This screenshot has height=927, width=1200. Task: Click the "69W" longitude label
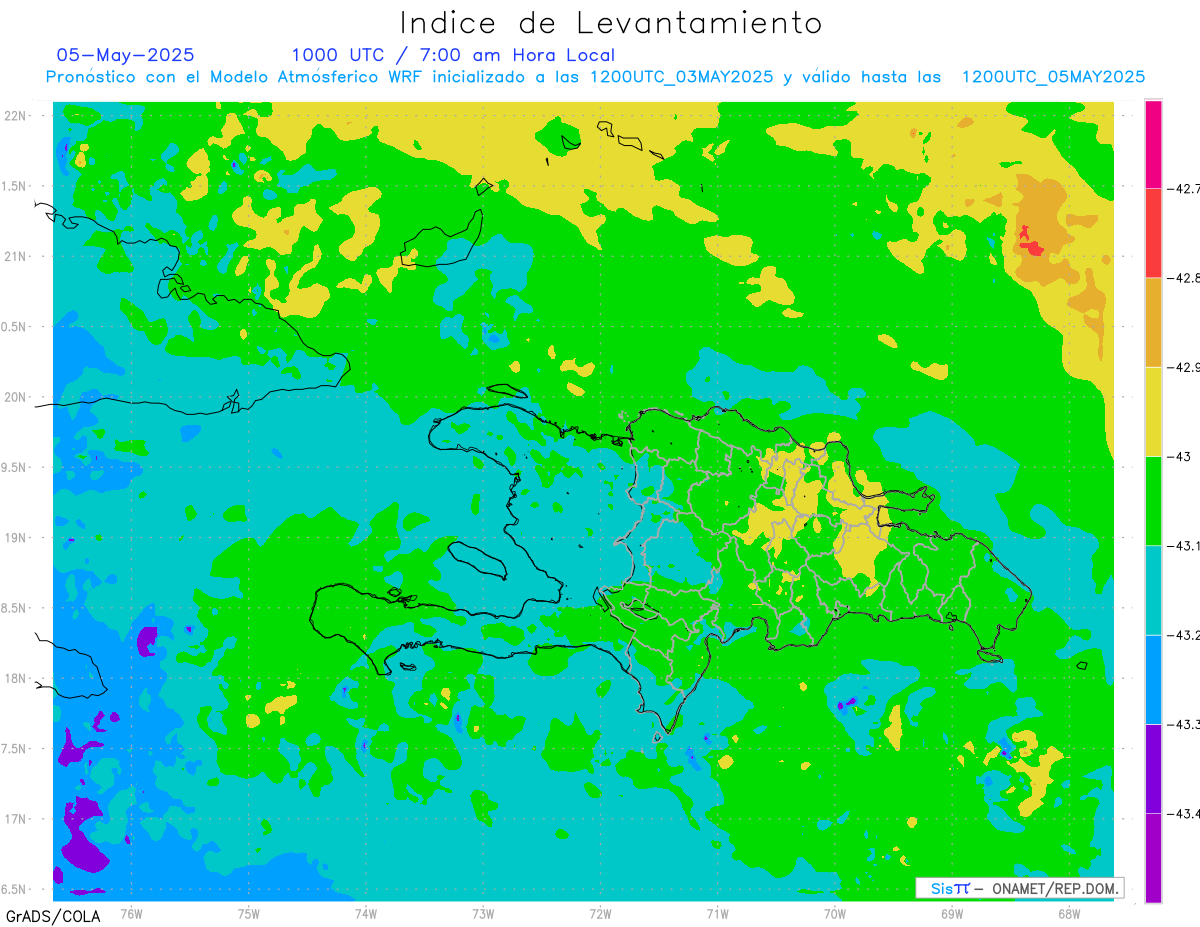(x=951, y=914)
